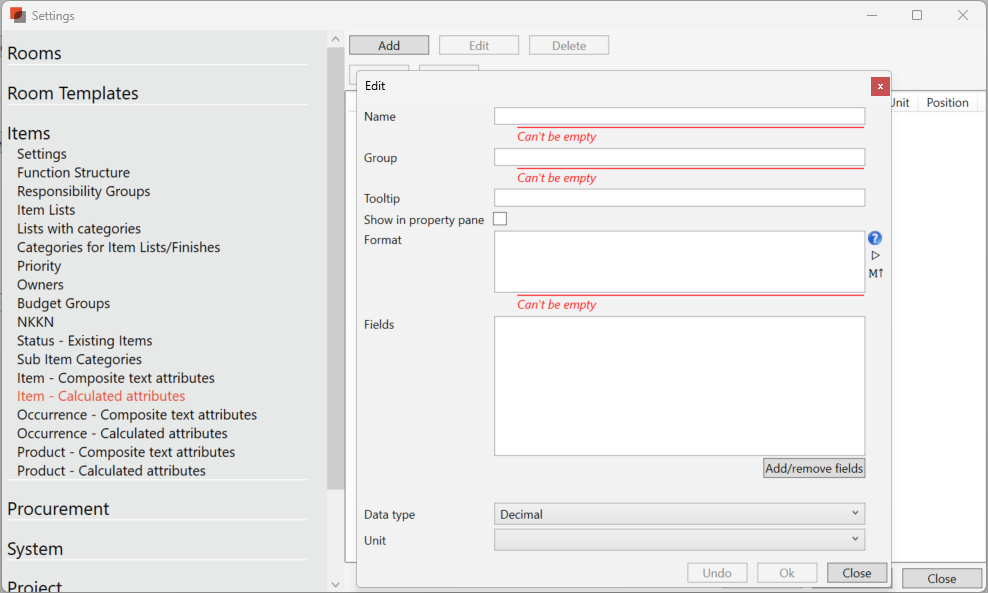Image resolution: width=988 pixels, height=593 pixels.
Task: Click the blue help icon beside Format
Action: tap(875, 238)
